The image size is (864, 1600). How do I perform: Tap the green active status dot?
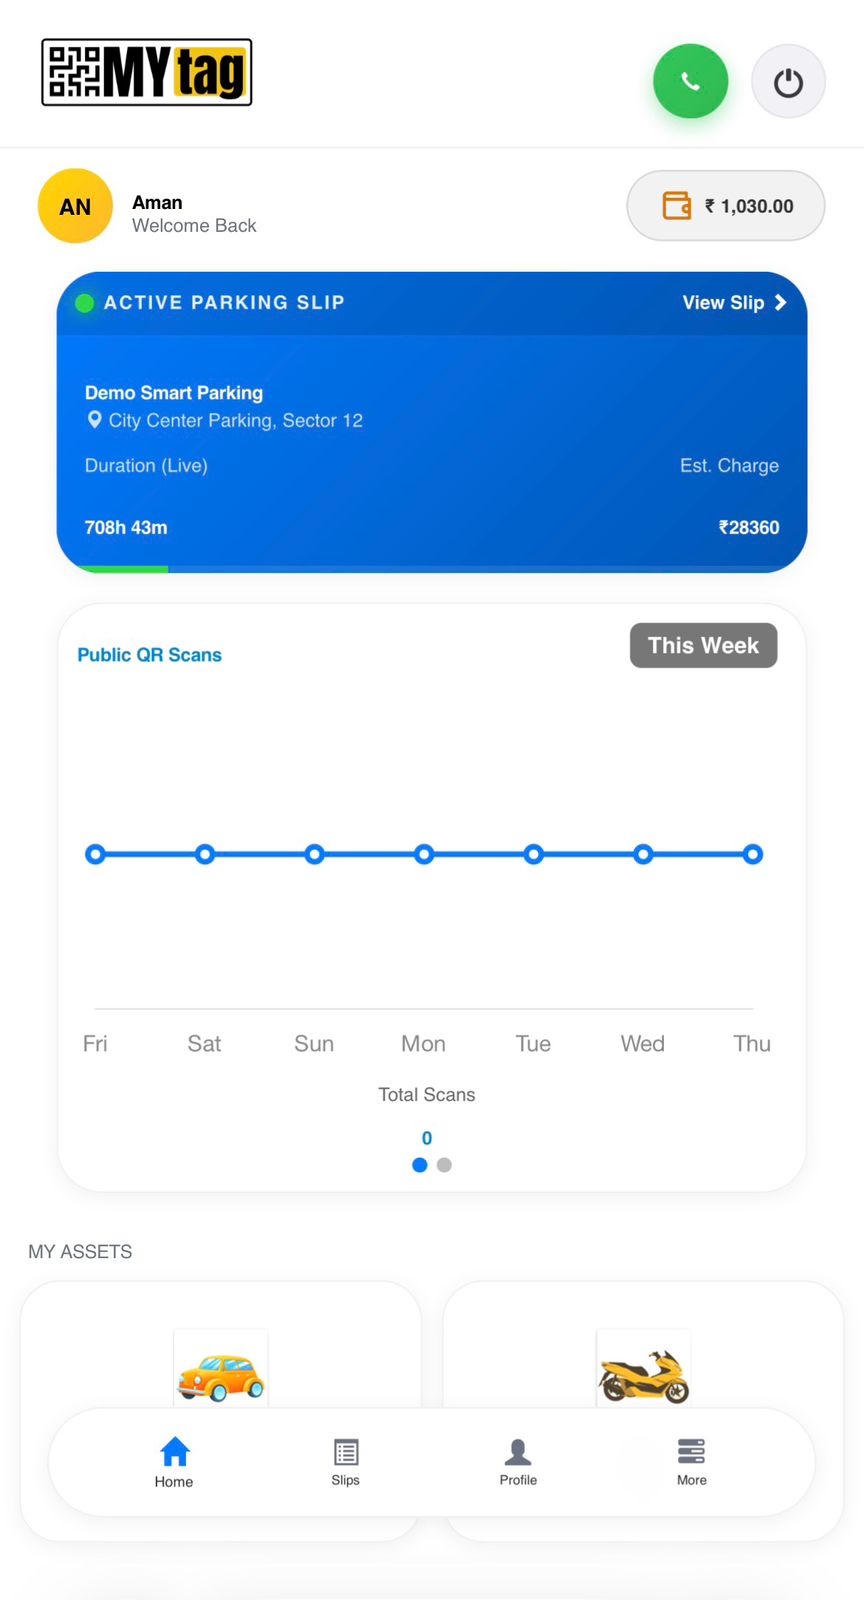pos(85,302)
